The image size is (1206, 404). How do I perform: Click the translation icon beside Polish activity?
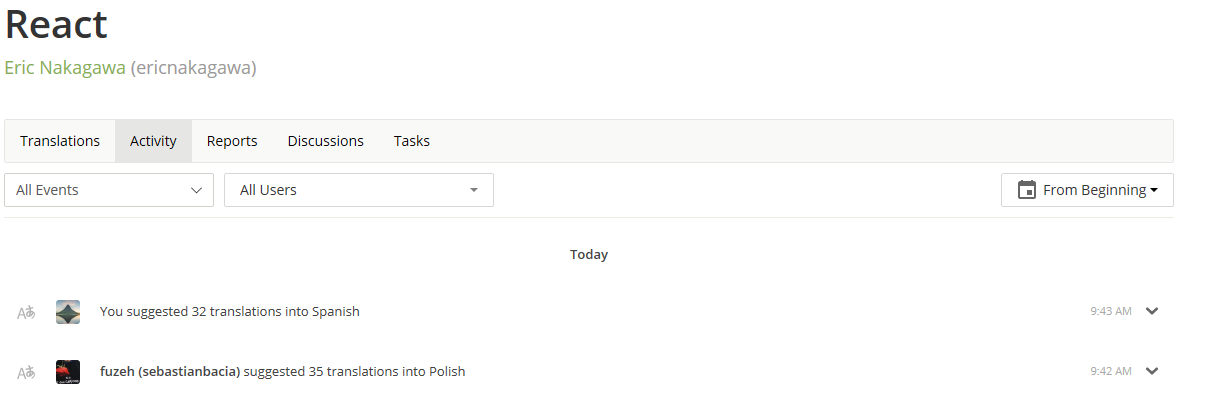[x=26, y=372]
